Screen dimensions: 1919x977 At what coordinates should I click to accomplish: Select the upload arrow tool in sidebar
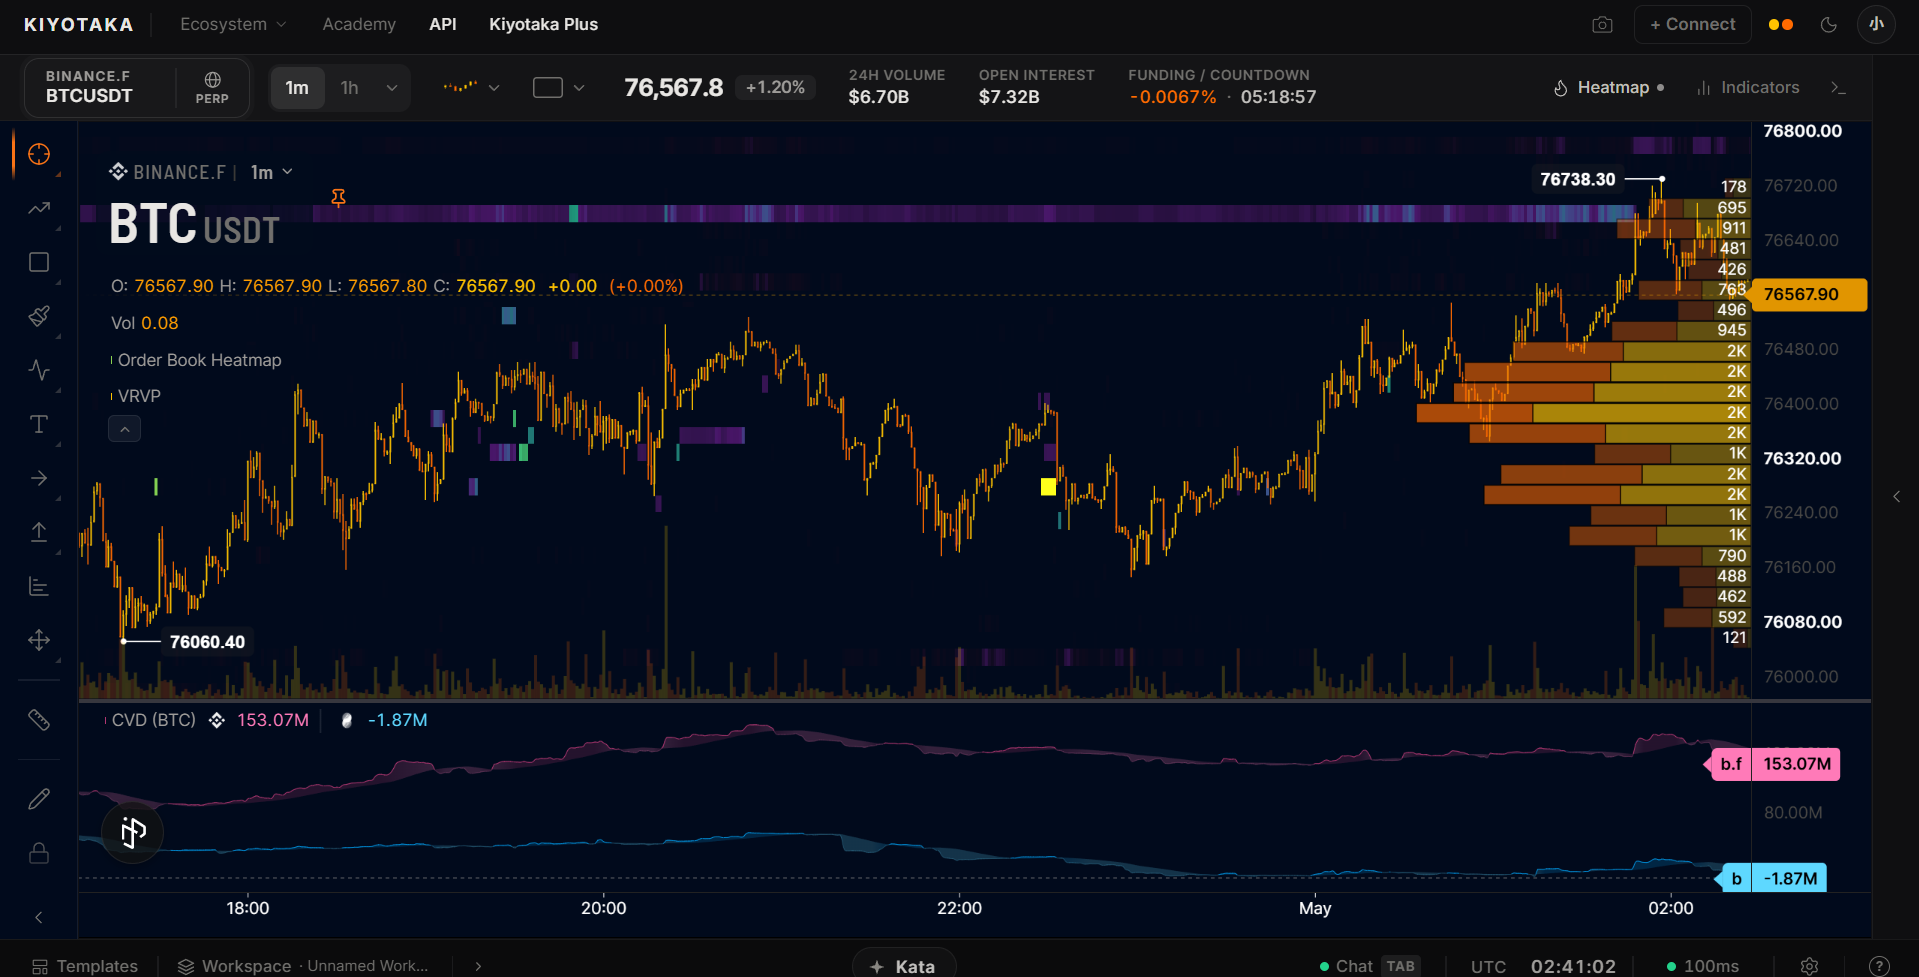click(39, 532)
